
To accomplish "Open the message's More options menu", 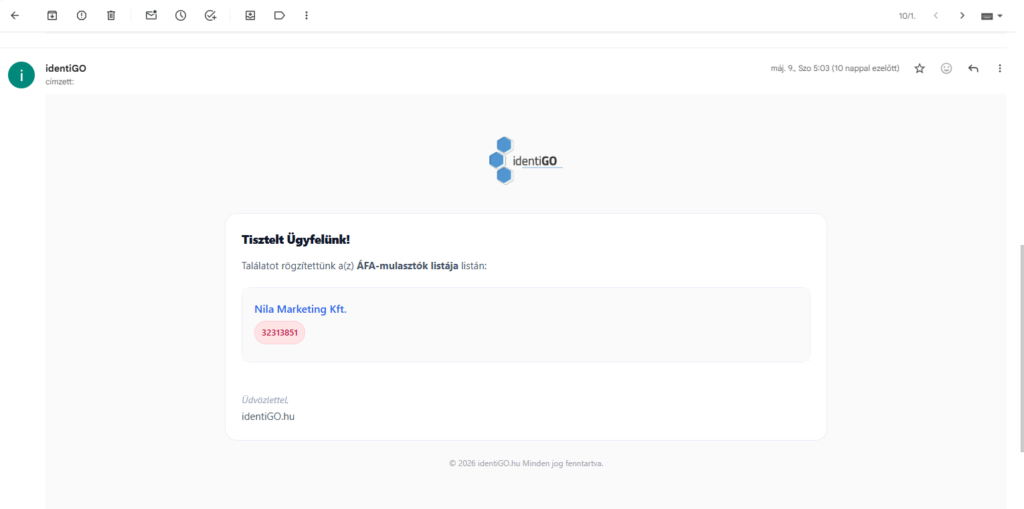I will tap(1000, 69).
